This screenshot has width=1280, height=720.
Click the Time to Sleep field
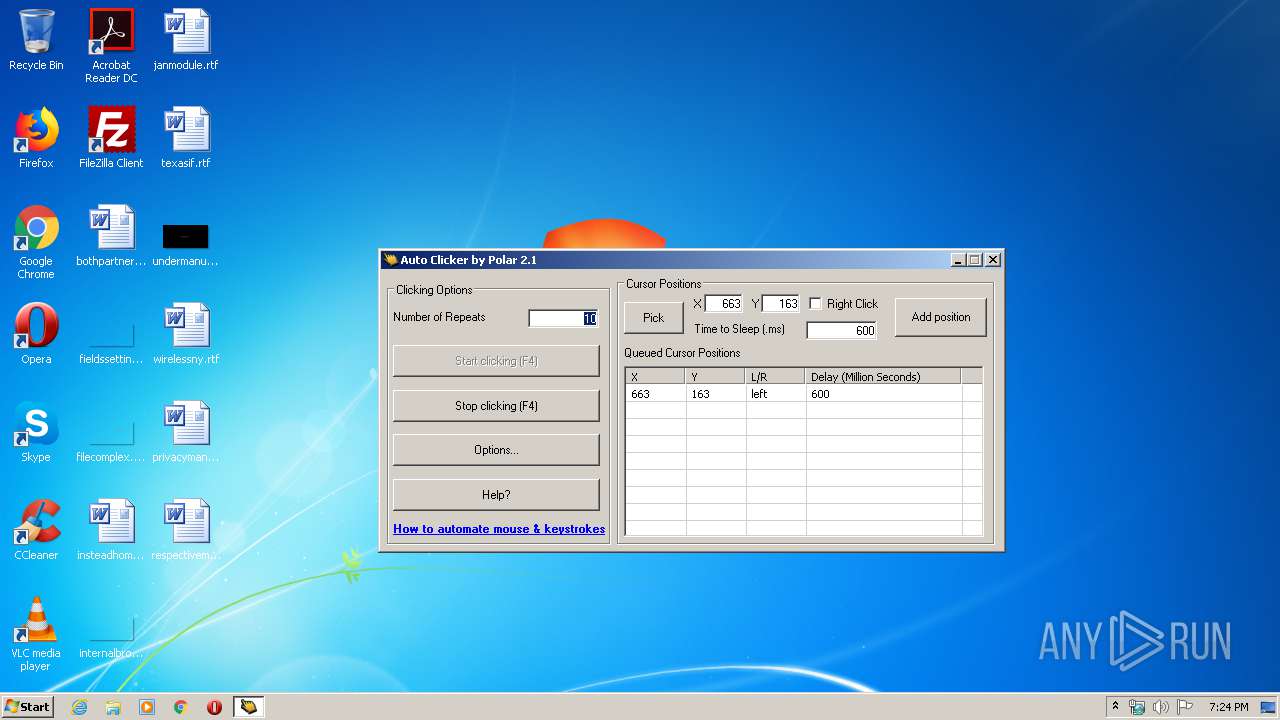click(x=842, y=330)
